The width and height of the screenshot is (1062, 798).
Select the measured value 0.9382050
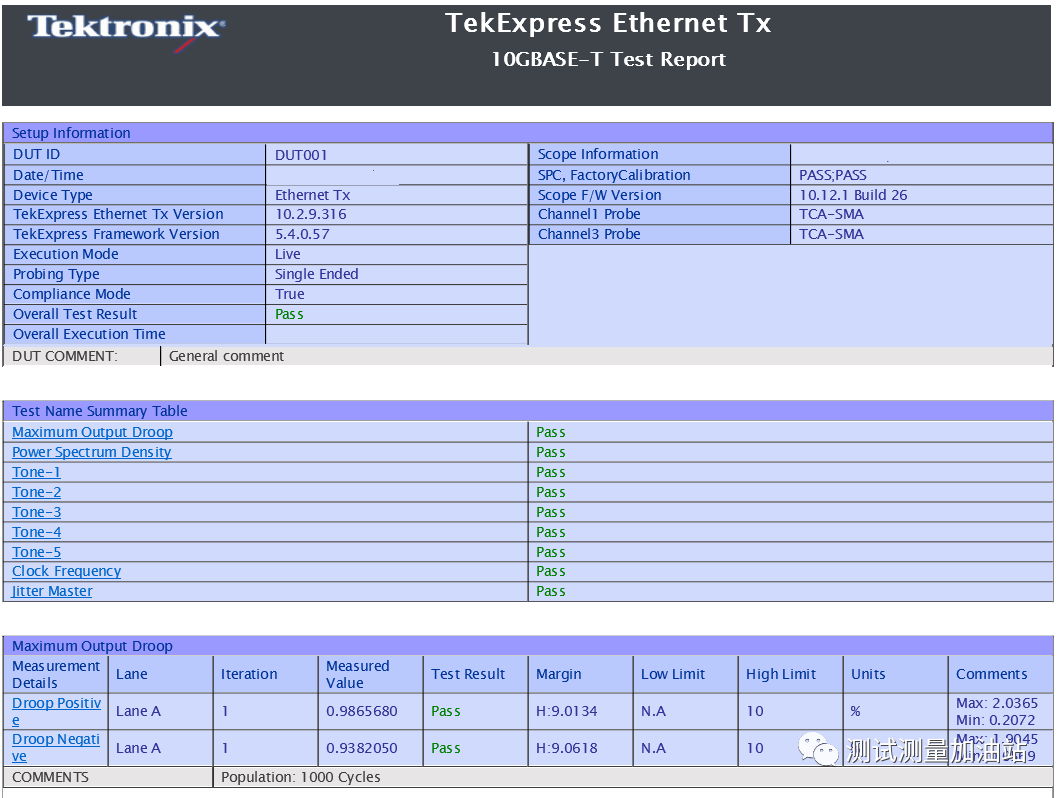click(x=362, y=748)
